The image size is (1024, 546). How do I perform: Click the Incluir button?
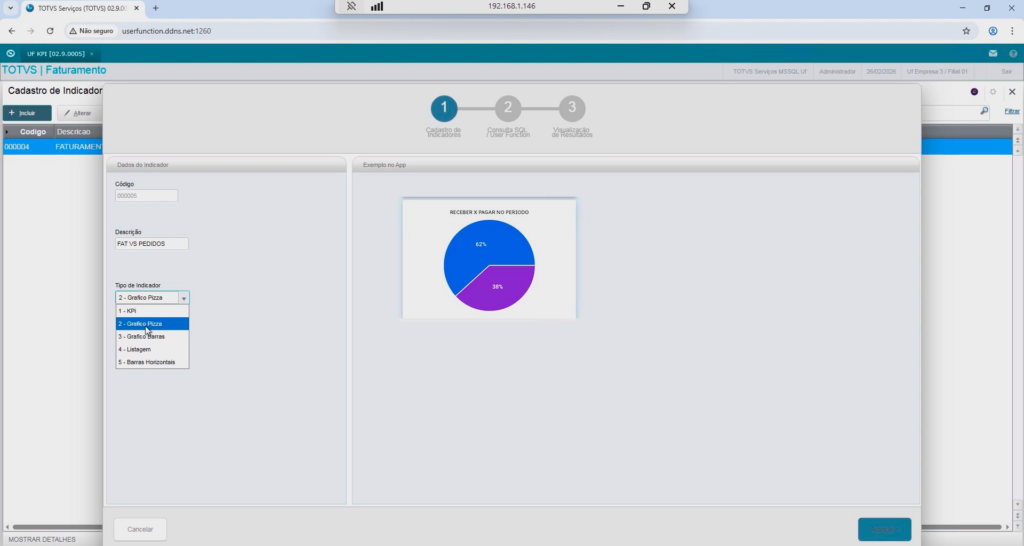click(x=27, y=113)
